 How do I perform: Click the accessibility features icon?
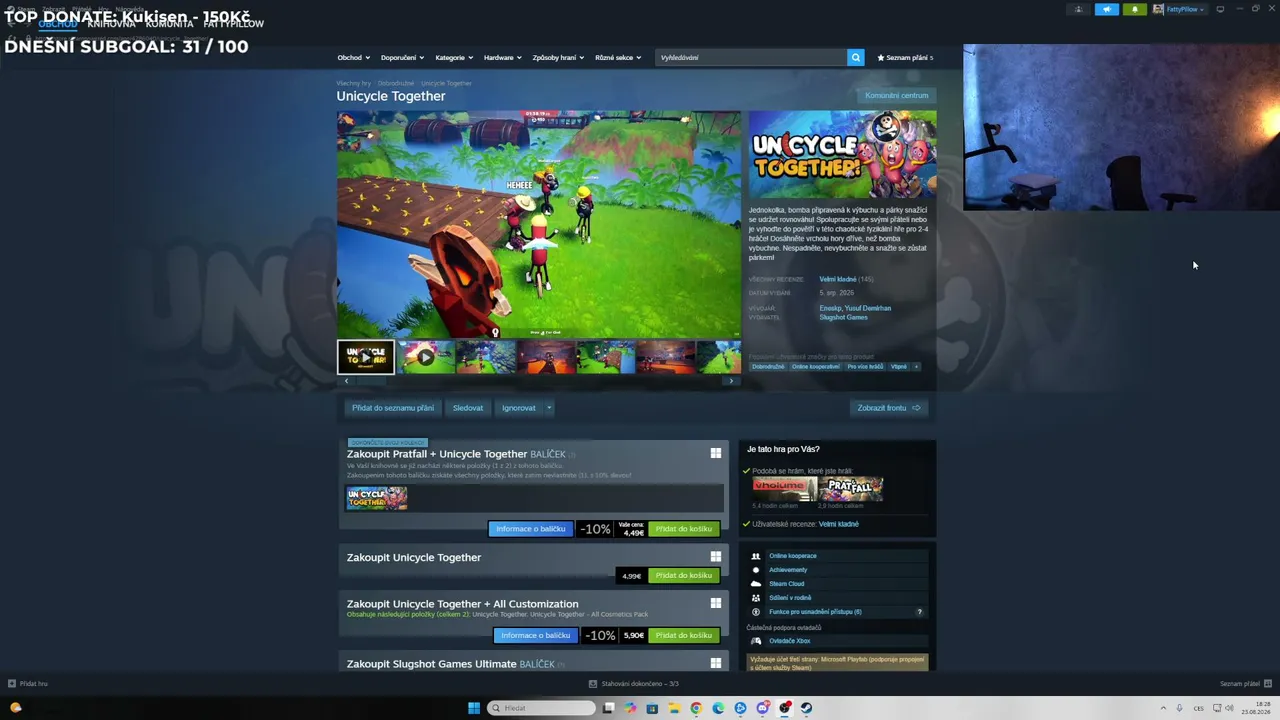click(756, 612)
